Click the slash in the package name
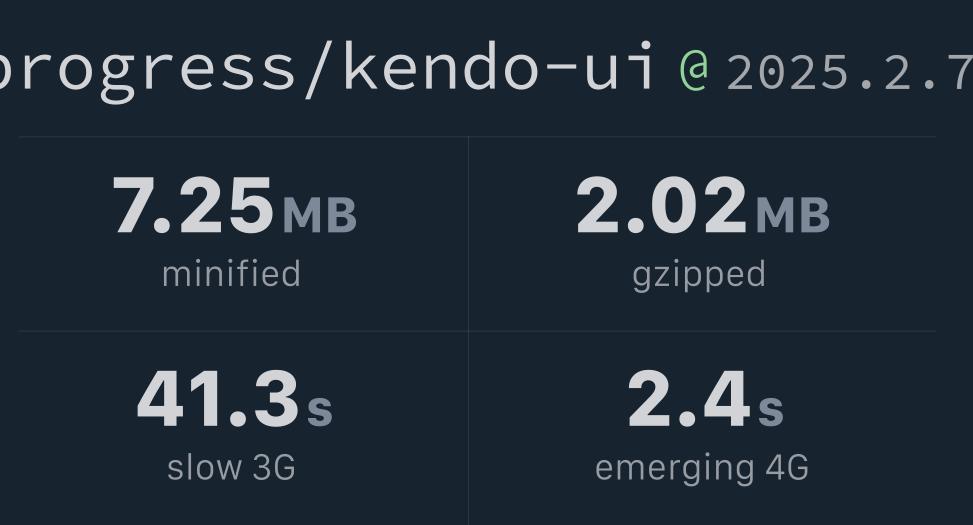 point(320,70)
